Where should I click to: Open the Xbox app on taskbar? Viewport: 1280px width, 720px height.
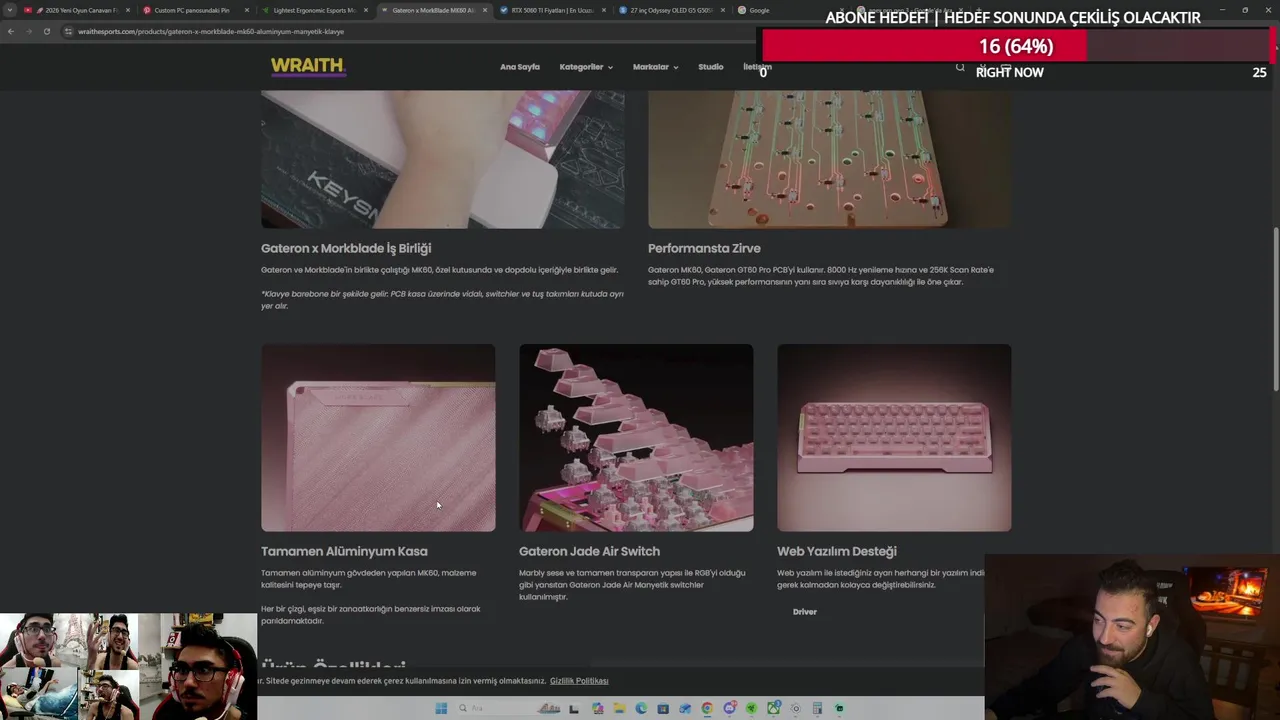(x=774, y=708)
